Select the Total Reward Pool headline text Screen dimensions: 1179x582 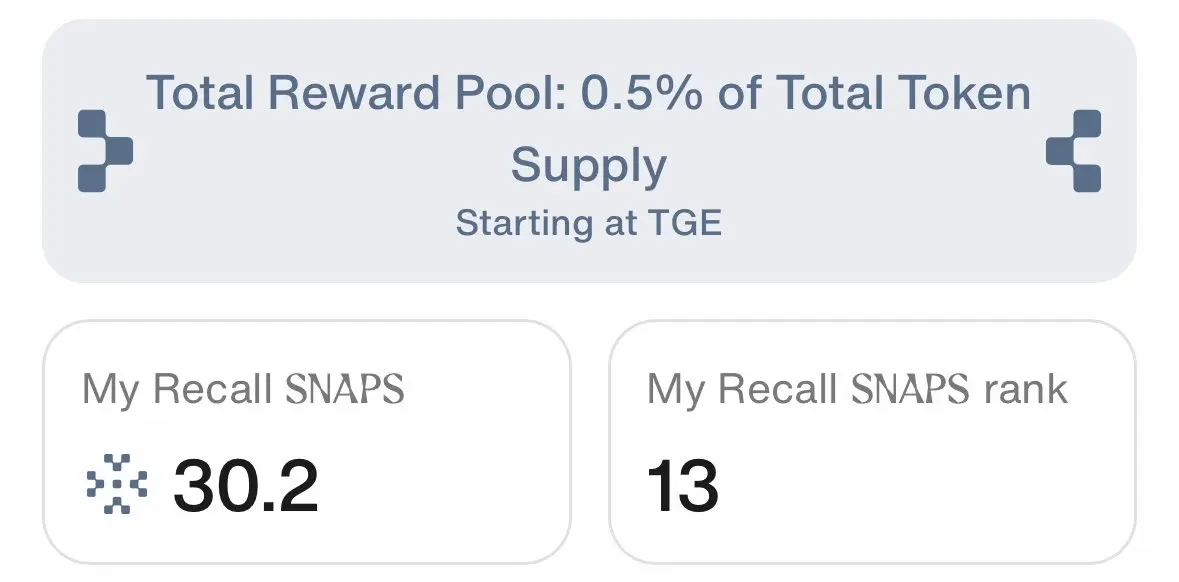589,129
